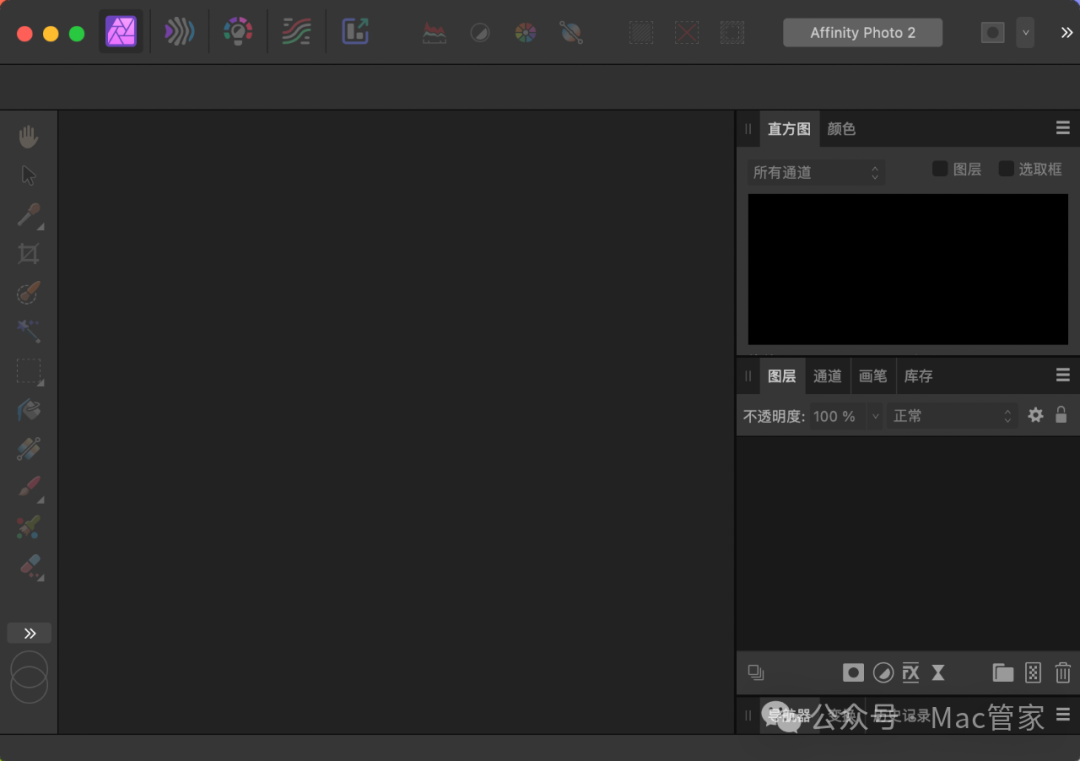Open the 正常 blend mode dropdown
The height and width of the screenshot is (761, 1080).
pyautogui.click(x=952, y=416)
